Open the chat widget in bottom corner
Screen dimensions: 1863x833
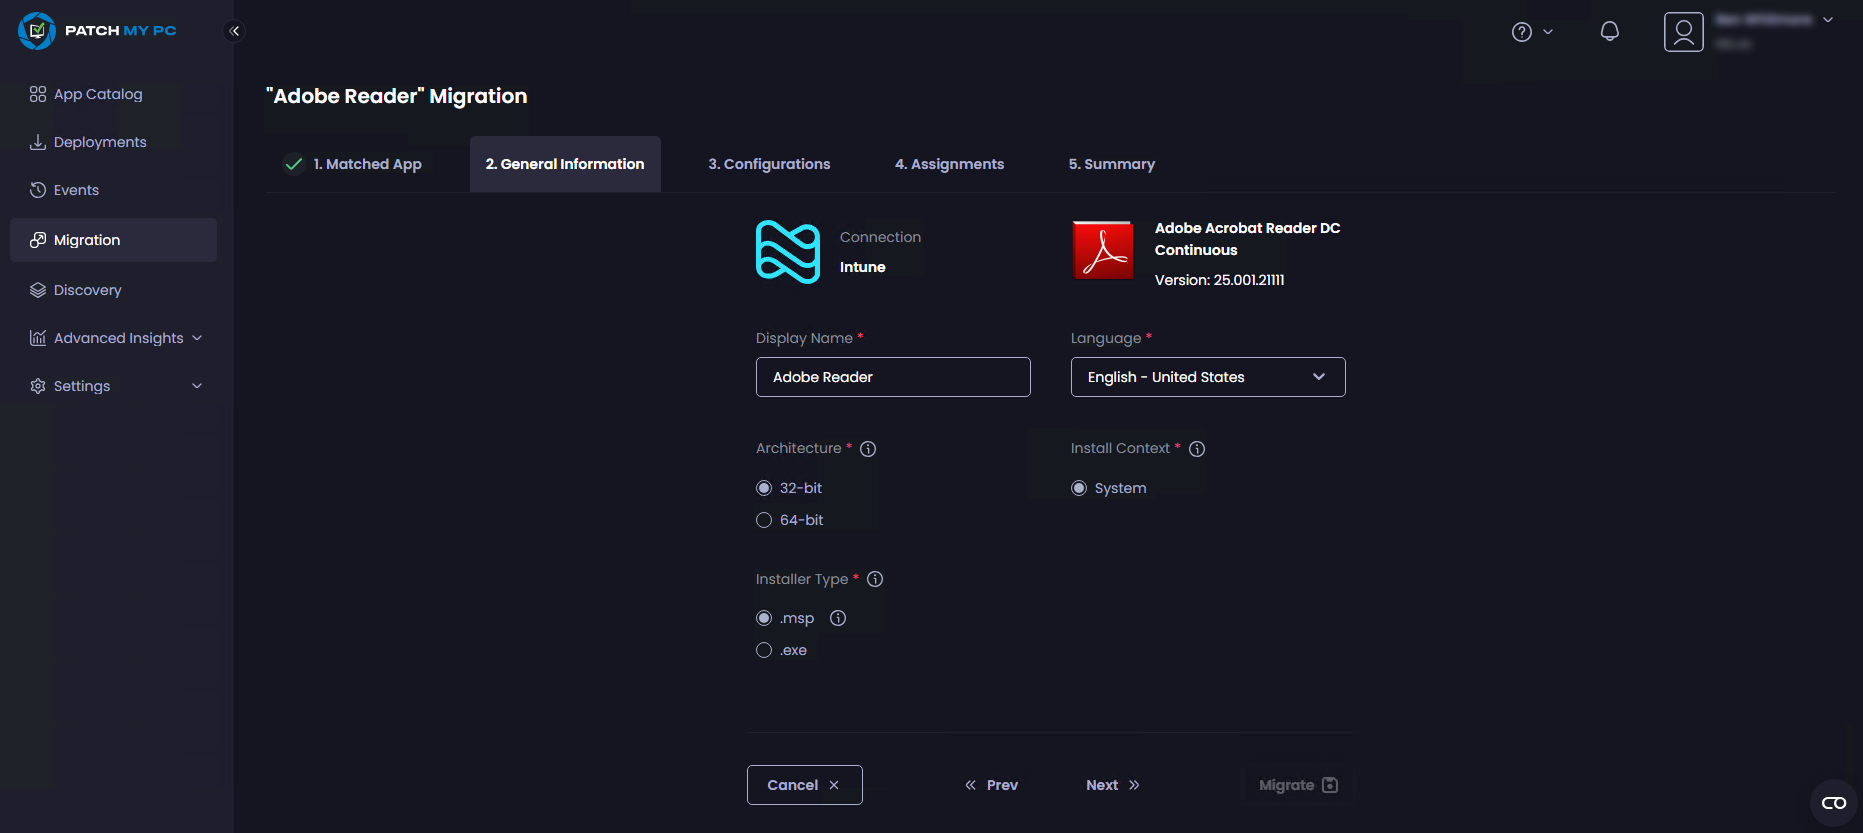[1834, 803]
